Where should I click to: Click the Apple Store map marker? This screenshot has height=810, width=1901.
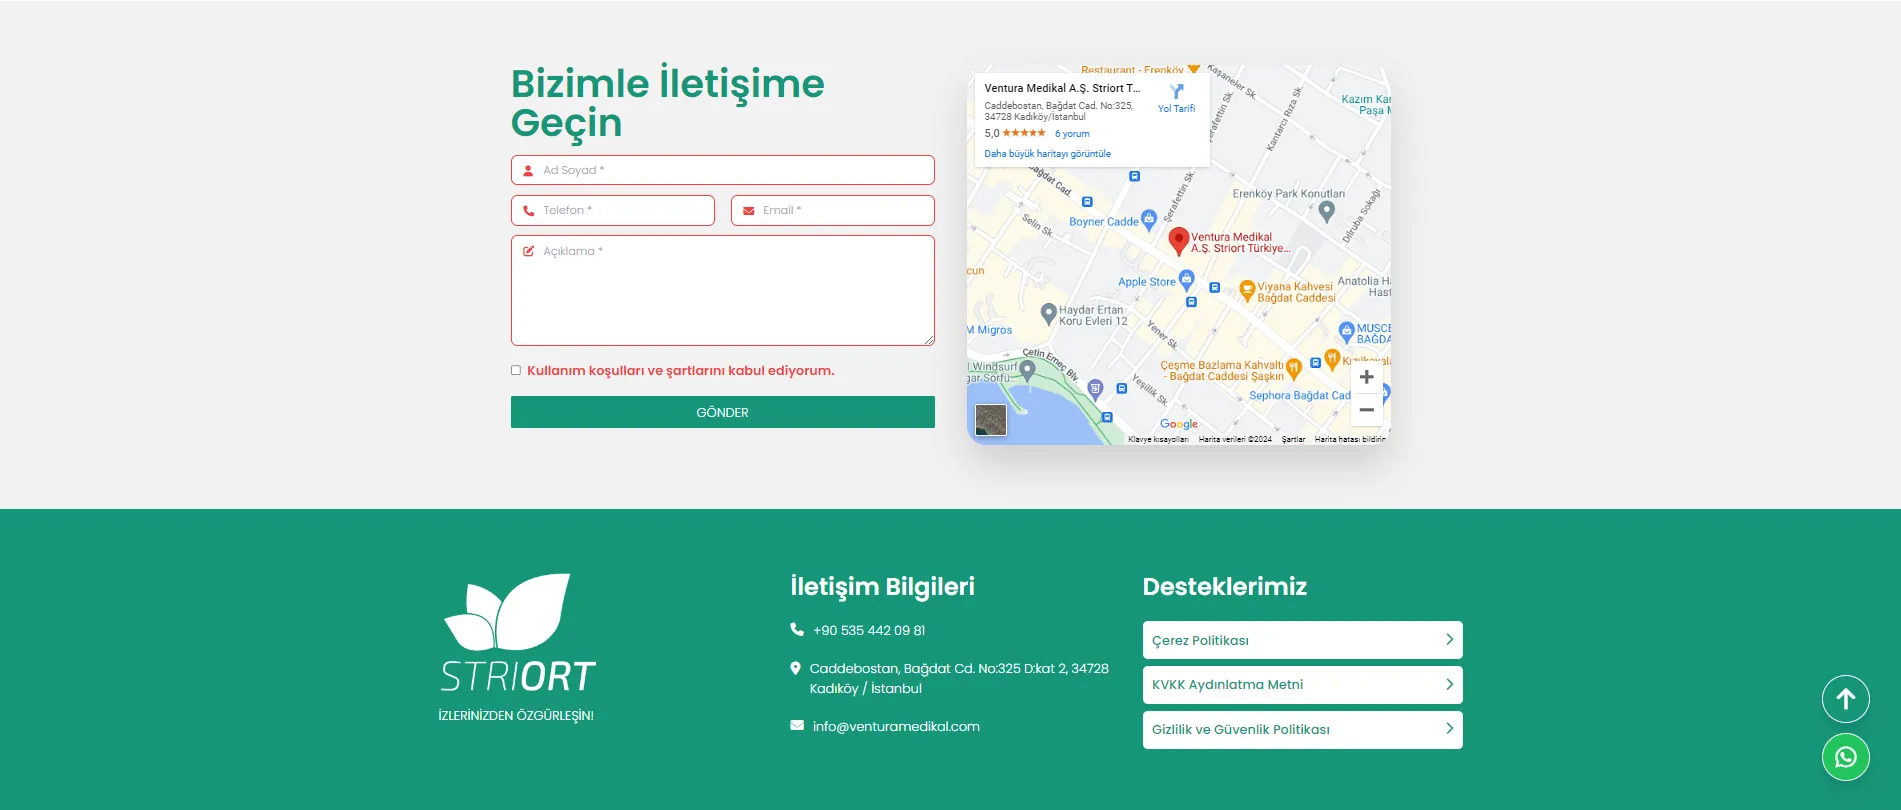point(1186,279)
